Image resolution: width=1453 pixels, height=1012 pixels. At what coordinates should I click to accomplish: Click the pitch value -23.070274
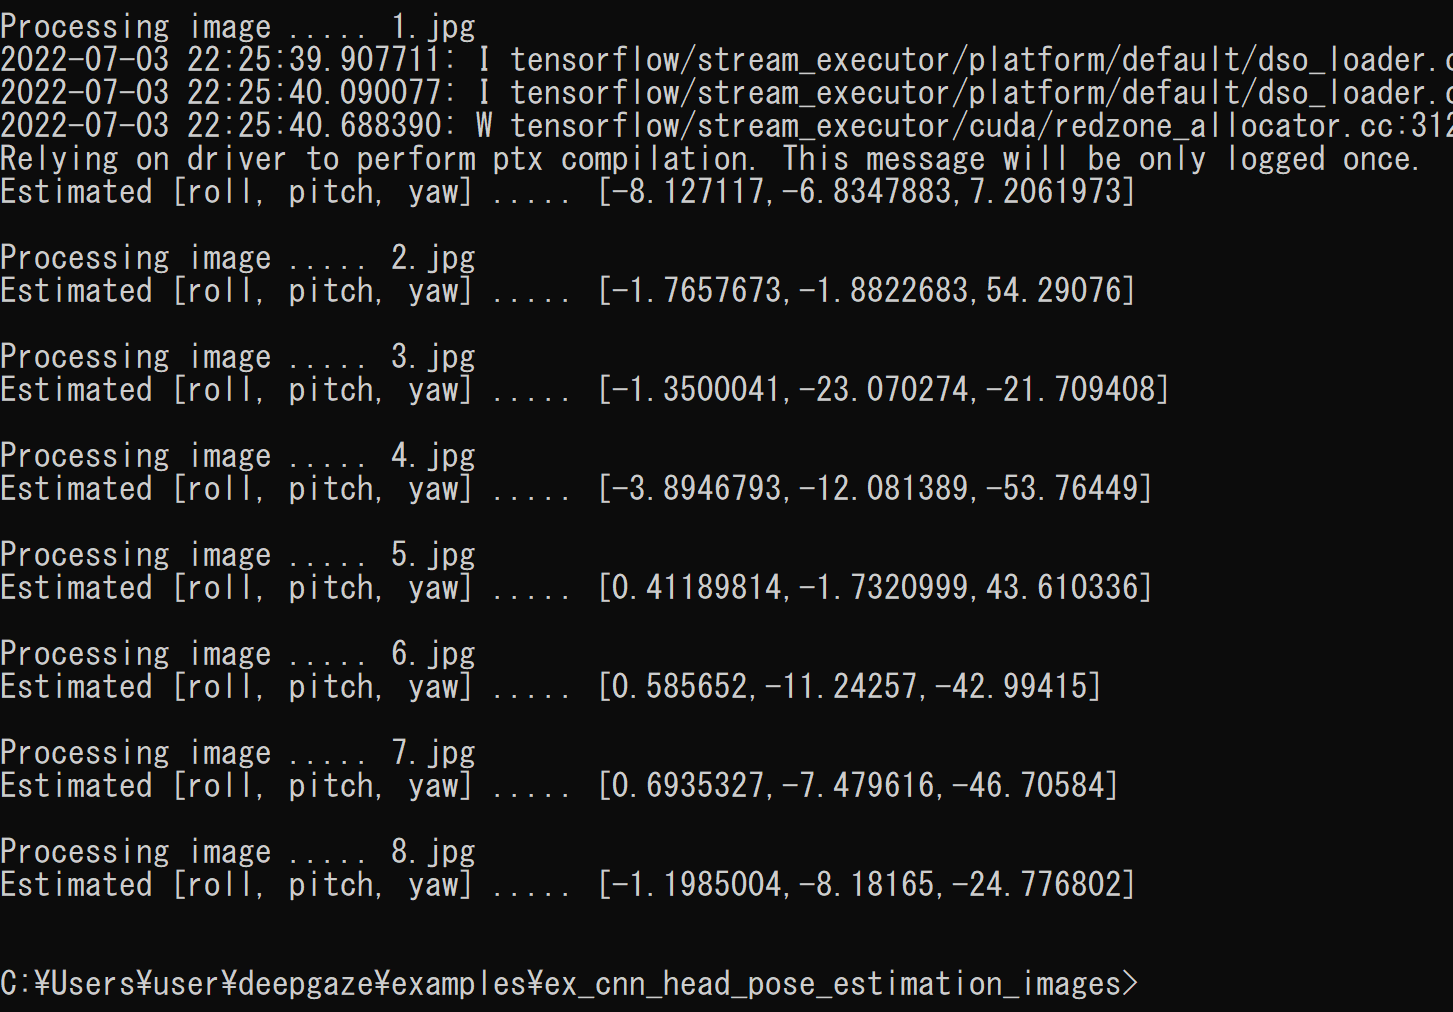(x=883, y=389)
